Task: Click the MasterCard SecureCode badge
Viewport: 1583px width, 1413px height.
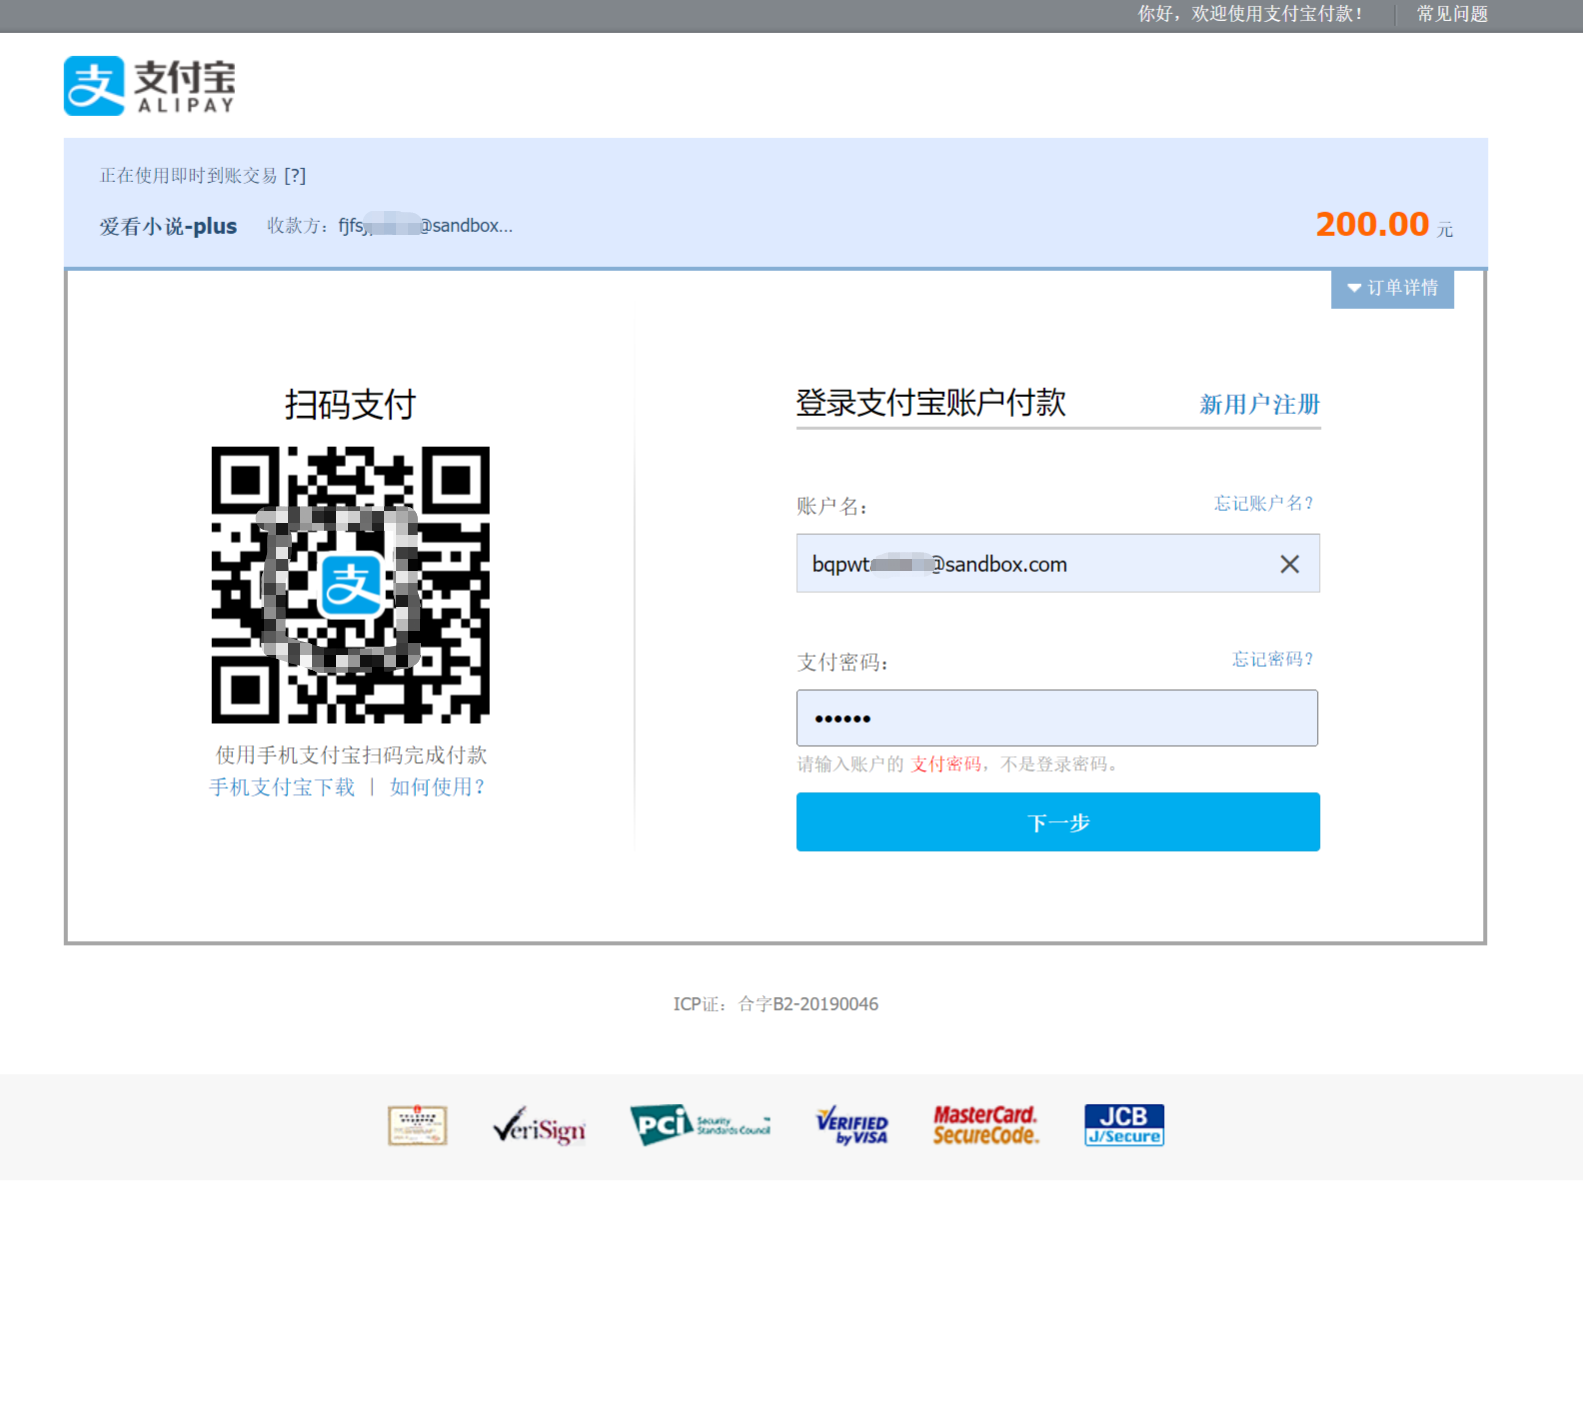Action: 986,1125
